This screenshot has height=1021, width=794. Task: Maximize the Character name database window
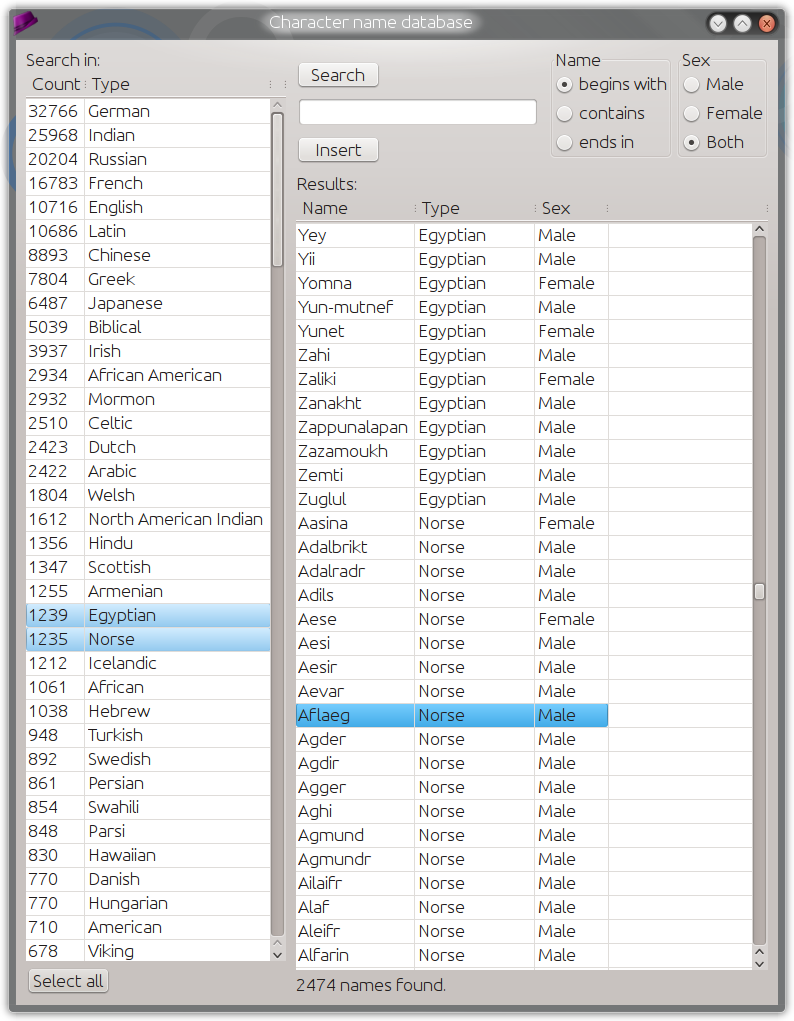(x=743, y=23)
